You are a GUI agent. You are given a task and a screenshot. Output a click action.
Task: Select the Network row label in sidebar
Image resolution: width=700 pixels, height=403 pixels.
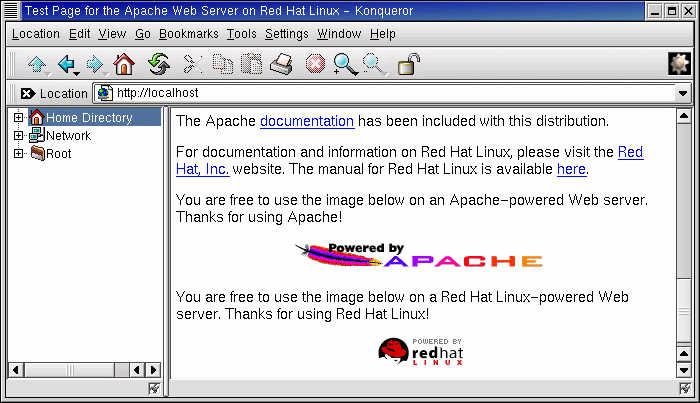[x=68, y=136]
